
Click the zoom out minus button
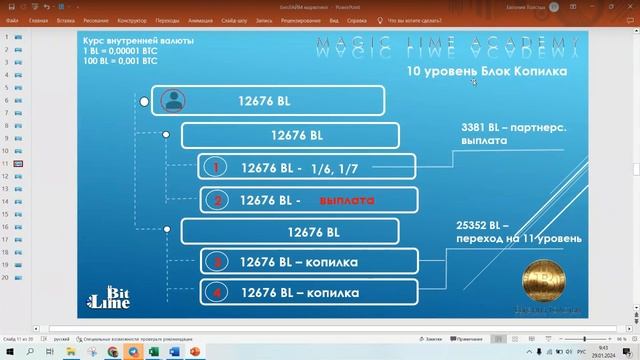tap(561, 339)
